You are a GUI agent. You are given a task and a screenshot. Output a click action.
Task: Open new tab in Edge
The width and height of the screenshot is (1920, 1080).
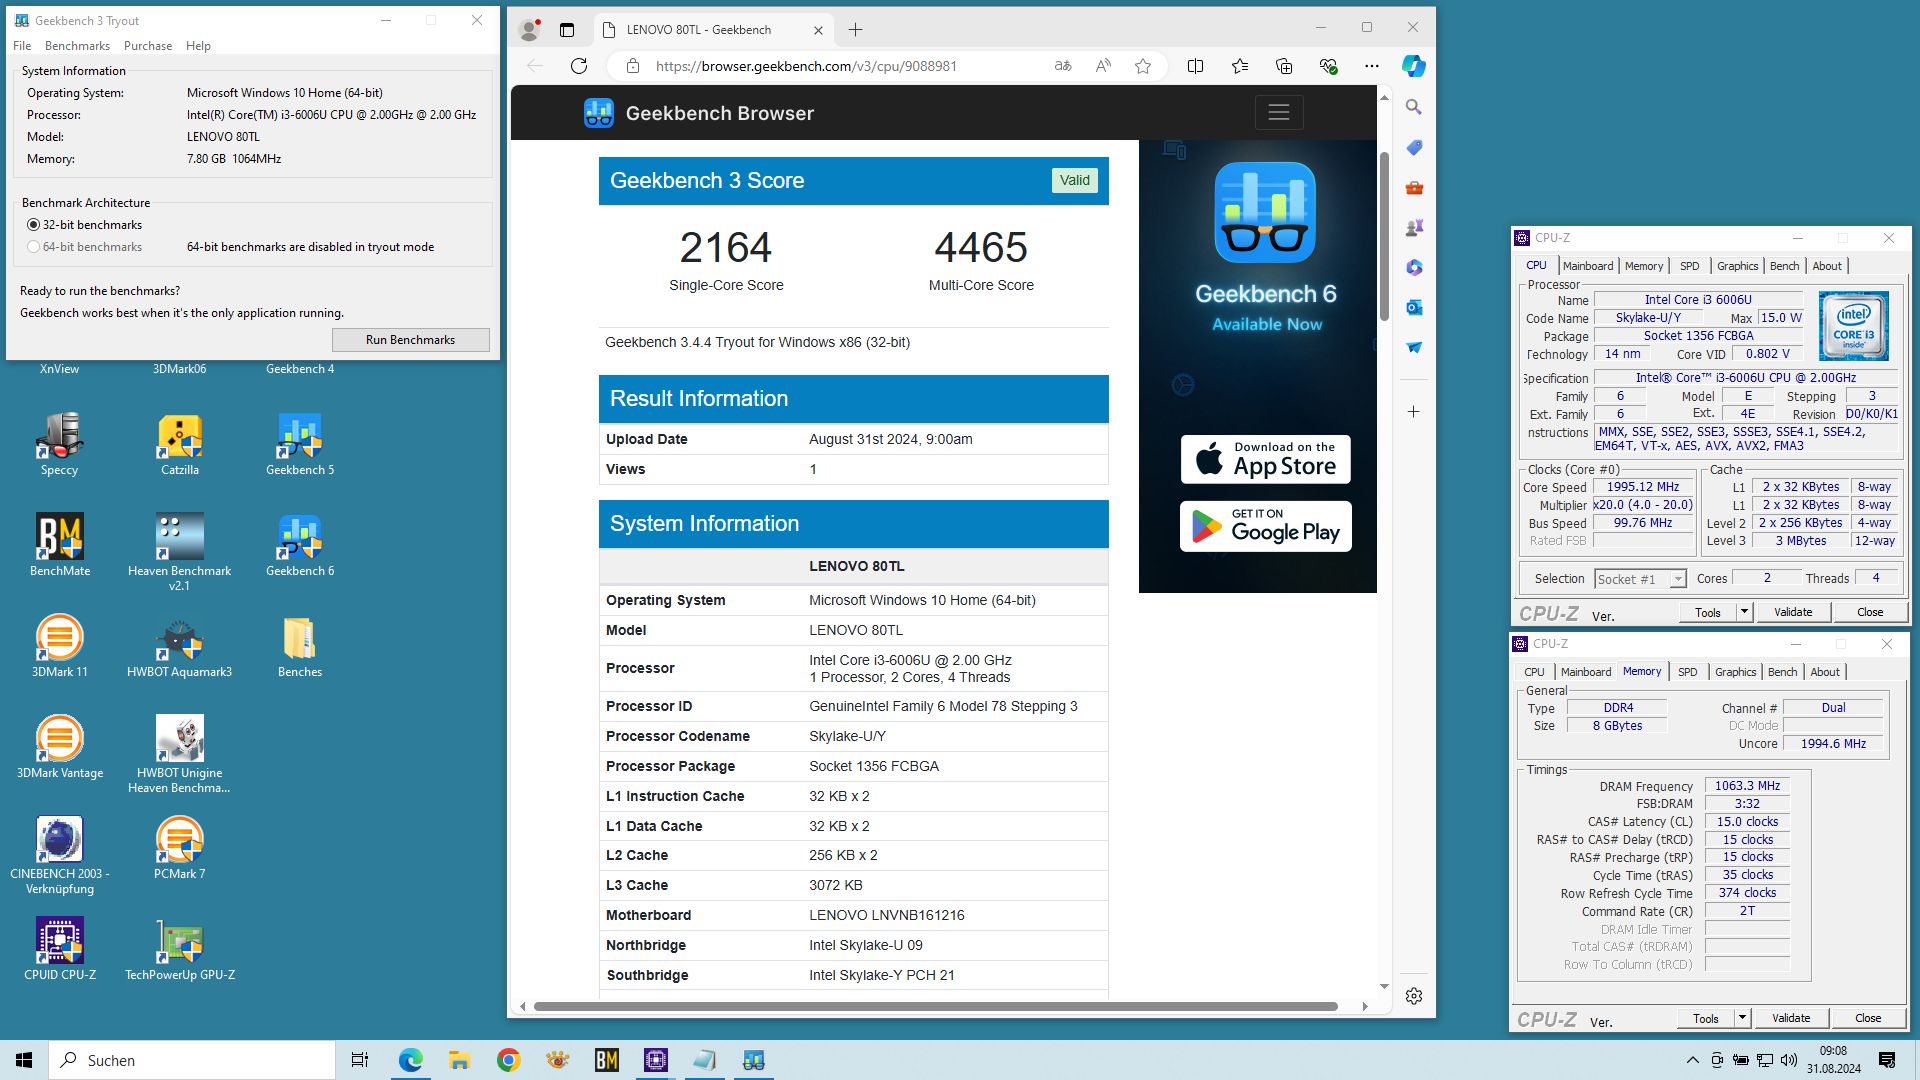(855, 30)
